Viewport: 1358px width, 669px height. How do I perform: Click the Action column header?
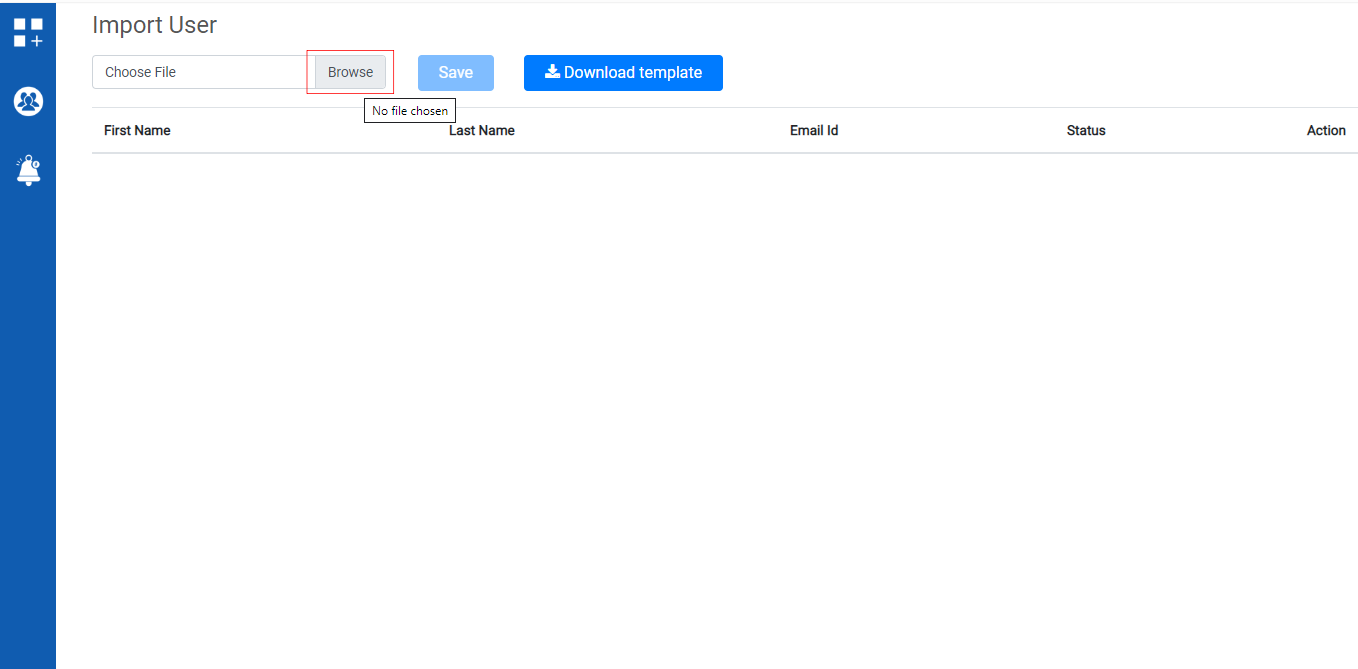(x=1326, y=131)
